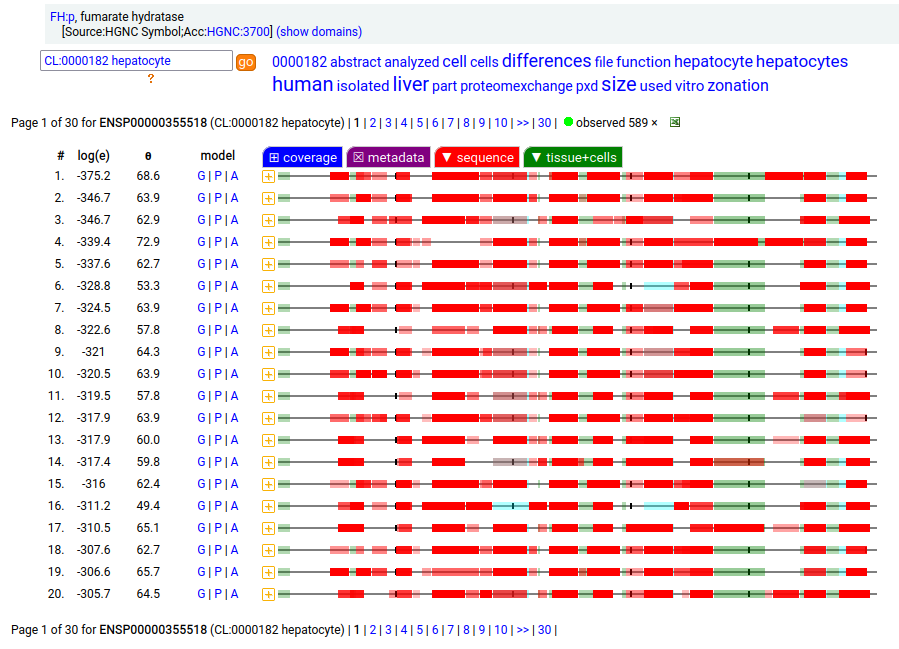899x649 pixels.
Task: Expand row 14 plus icon
Action: click(268, 462)
